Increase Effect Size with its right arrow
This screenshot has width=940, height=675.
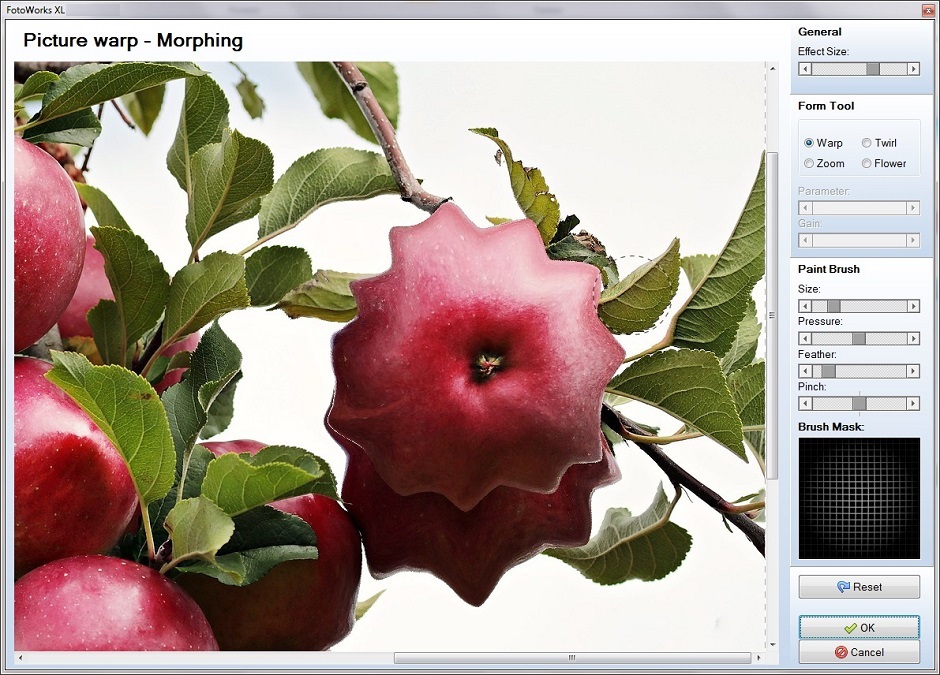[914, 68]
